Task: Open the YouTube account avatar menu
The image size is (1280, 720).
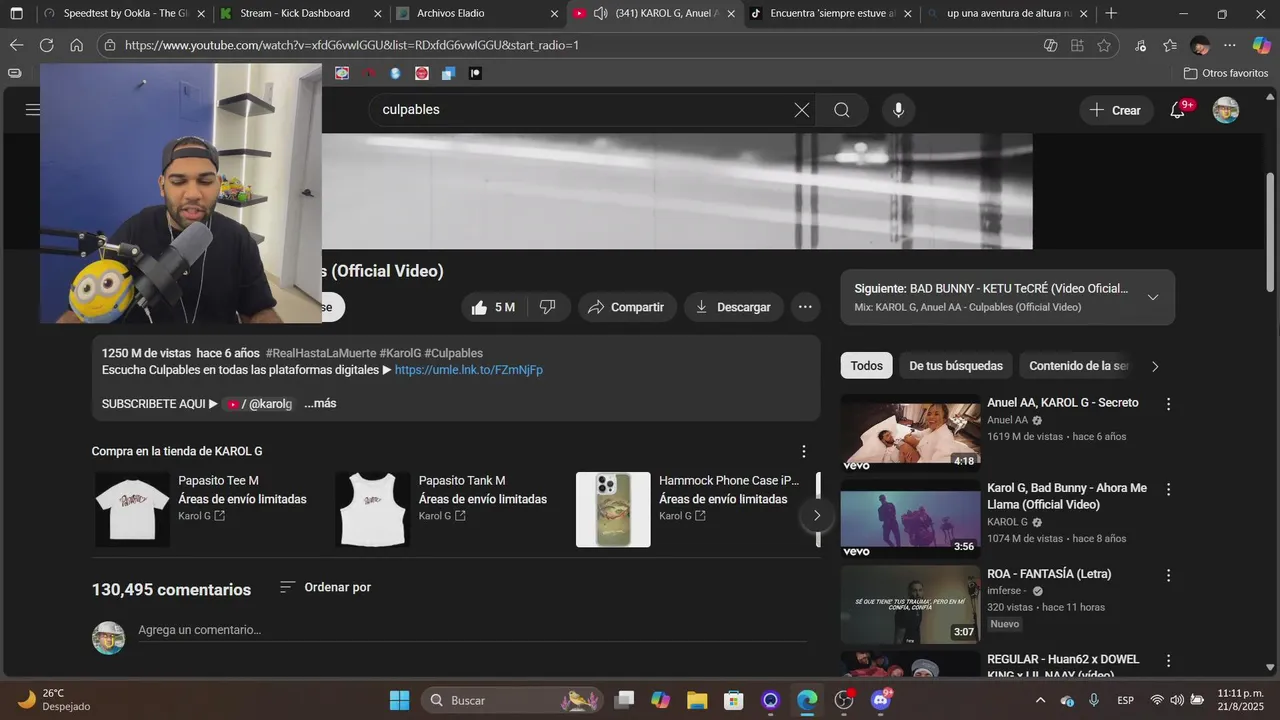Action: (x=1226, y=110)
